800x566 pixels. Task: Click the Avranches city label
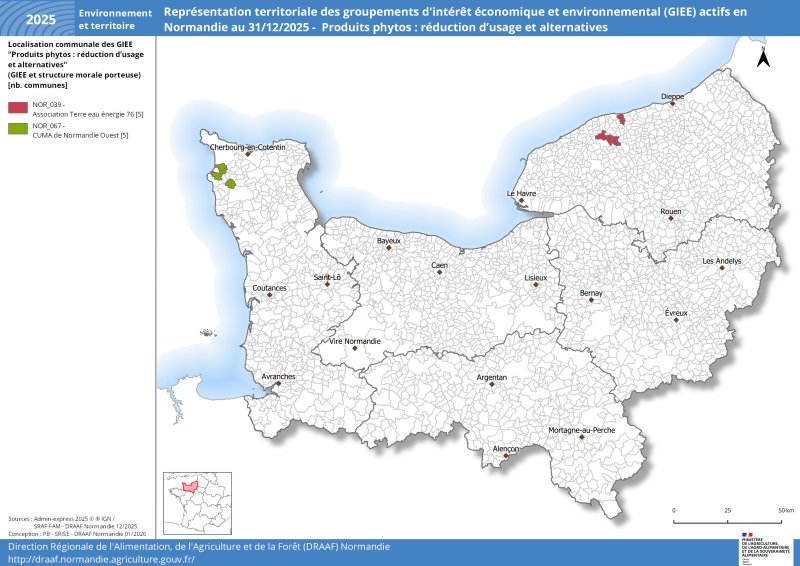[278, 377]
